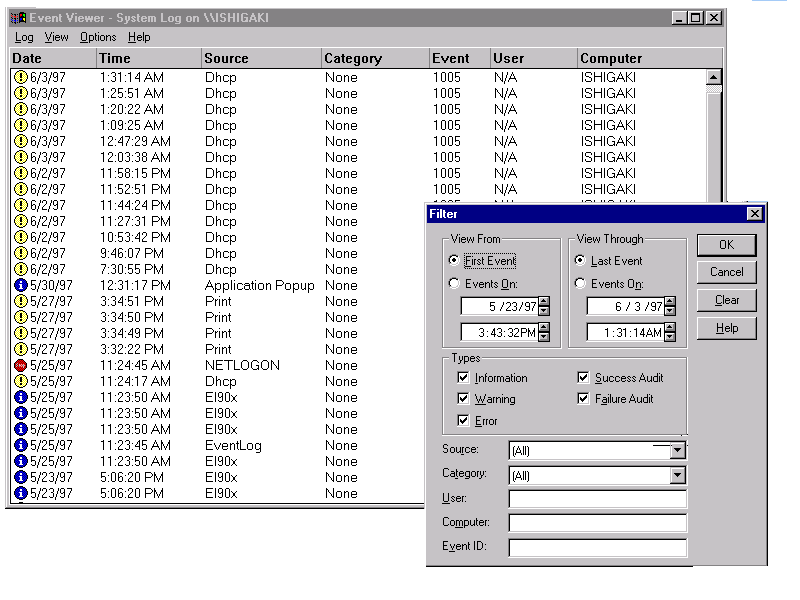Click info icon for EventLog 11:23:45 AM event
This screenshot has width=800, height=600.
click(20, 445)
